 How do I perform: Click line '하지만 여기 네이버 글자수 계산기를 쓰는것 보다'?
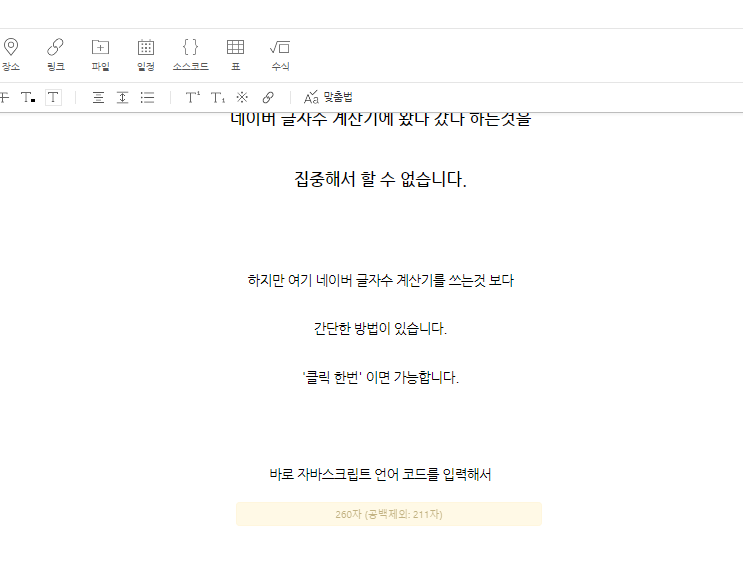point(381,280)
